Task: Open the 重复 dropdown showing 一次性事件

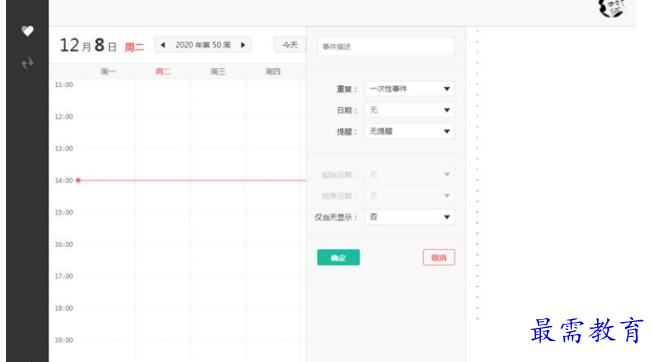Action: point(410,89)
